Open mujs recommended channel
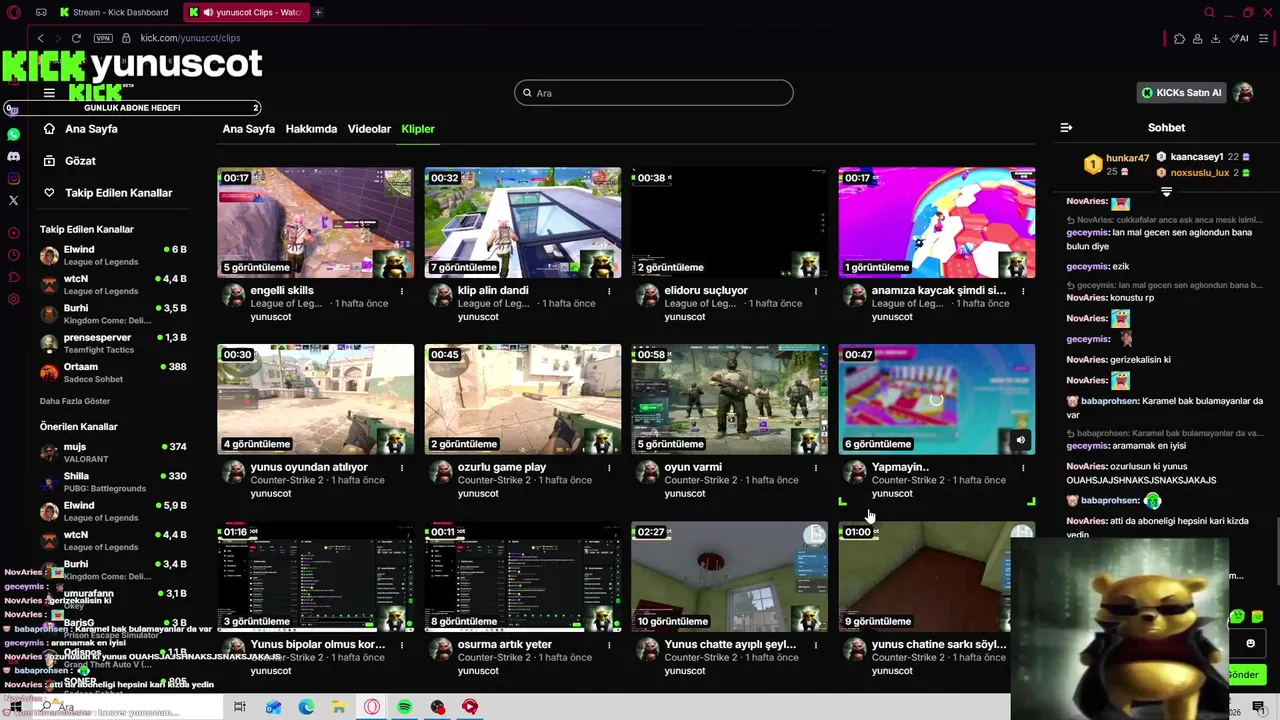This screenshot has height=720, width=1280. pos(113,452)
